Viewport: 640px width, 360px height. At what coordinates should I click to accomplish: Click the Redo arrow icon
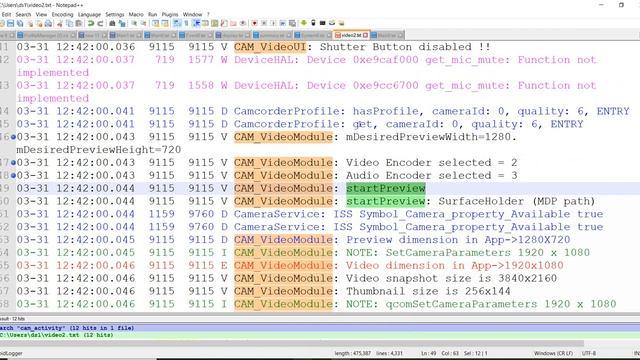click(101, 23)
